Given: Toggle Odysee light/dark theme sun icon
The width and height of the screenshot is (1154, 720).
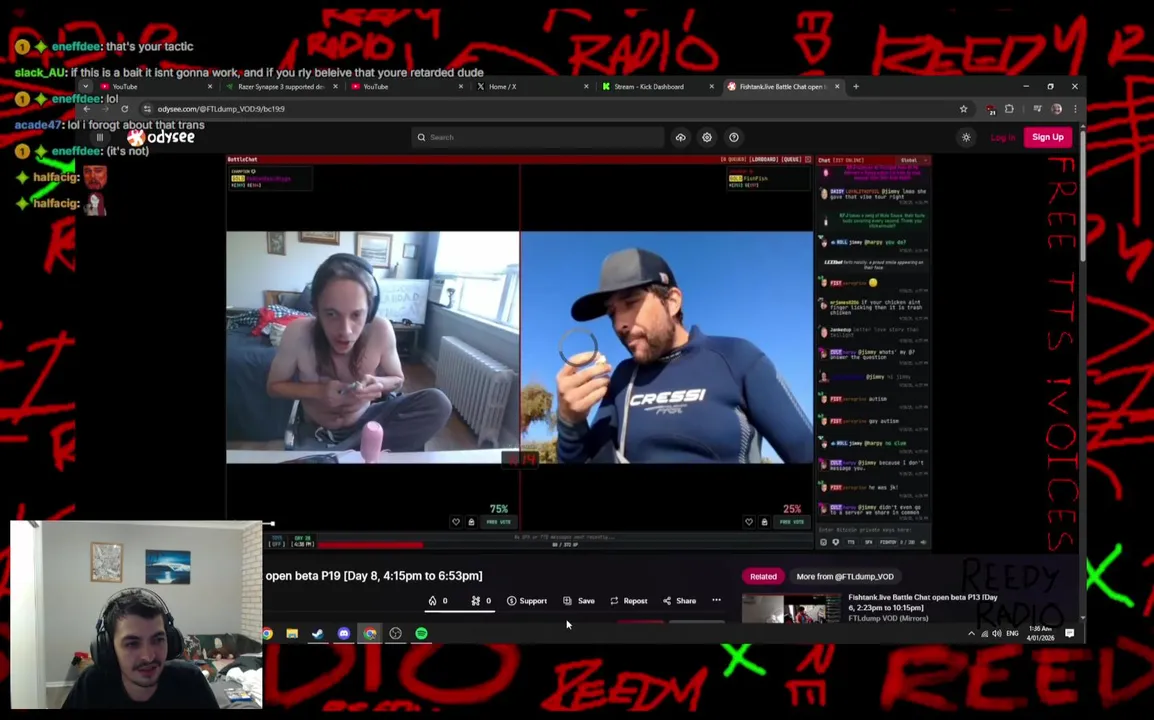Looking at the screenshot, I should pos(966,138).
